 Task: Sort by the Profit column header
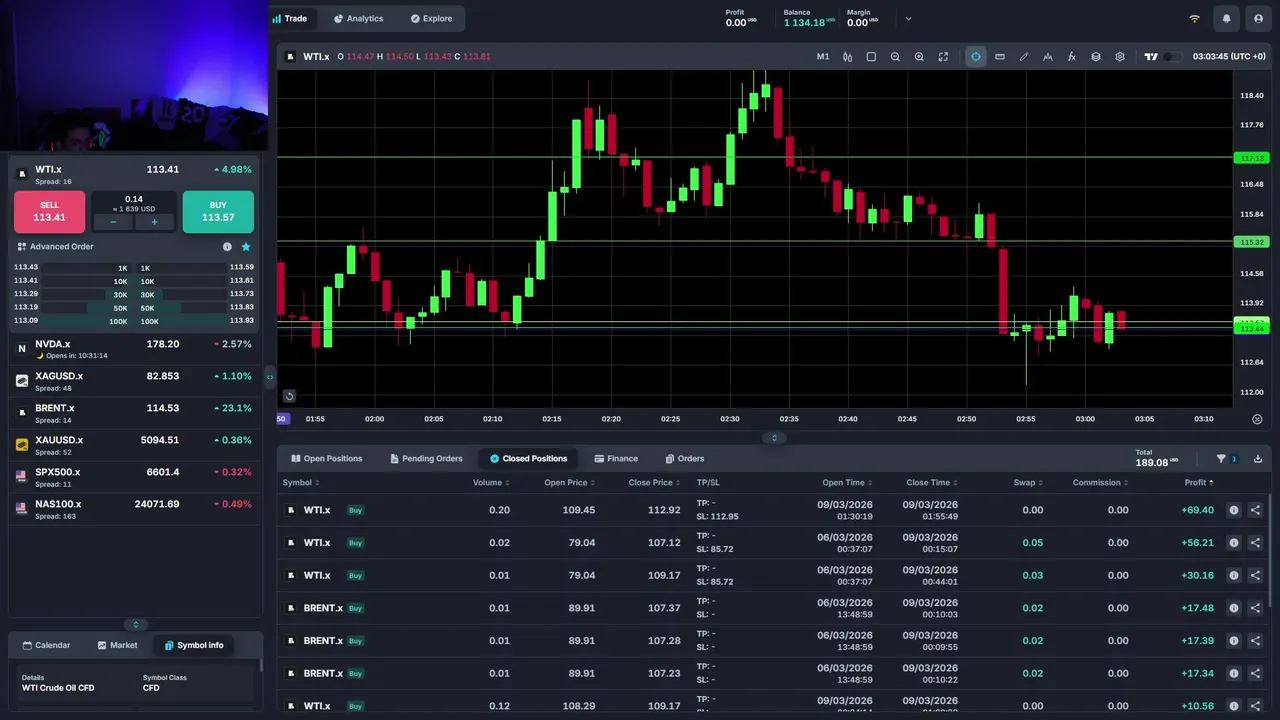pos(1199,483)
